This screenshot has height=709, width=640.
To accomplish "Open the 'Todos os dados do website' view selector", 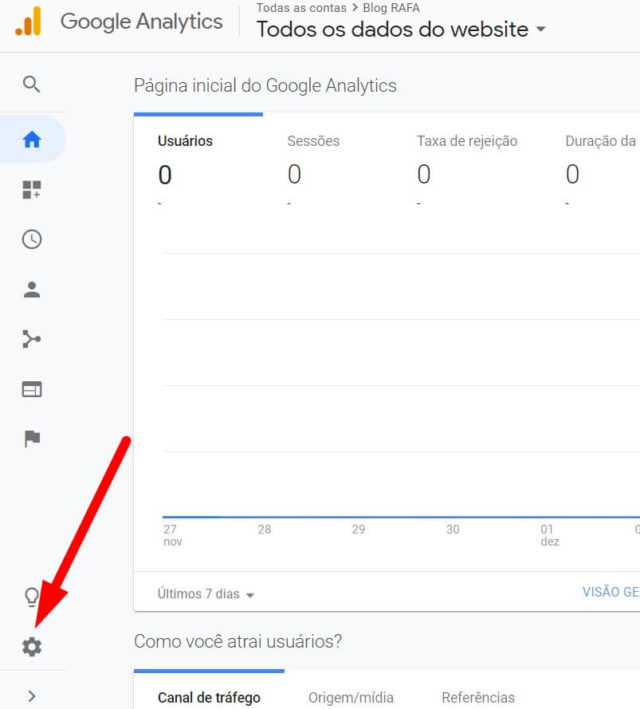I will [x=401, y=29].
